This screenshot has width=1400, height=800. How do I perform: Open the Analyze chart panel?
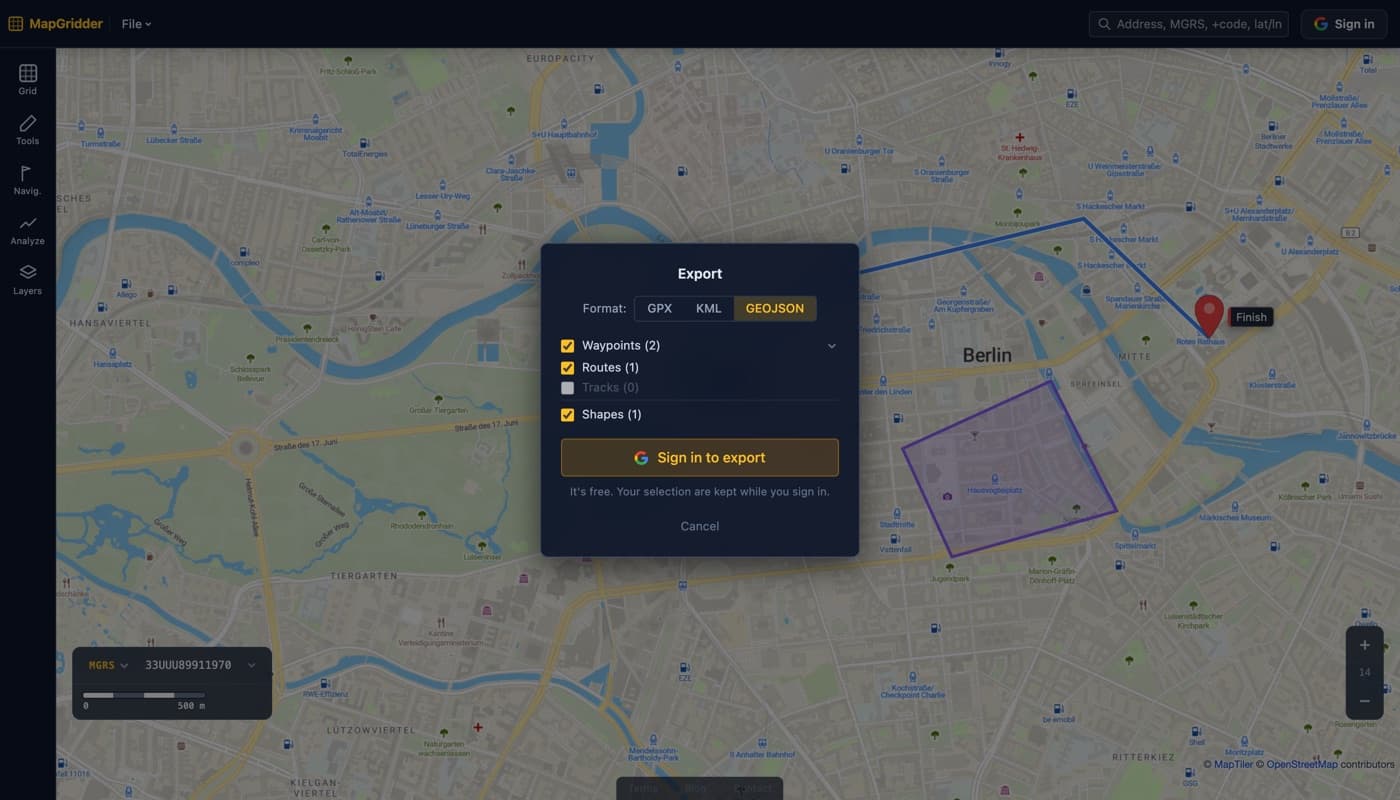point(28,230)
